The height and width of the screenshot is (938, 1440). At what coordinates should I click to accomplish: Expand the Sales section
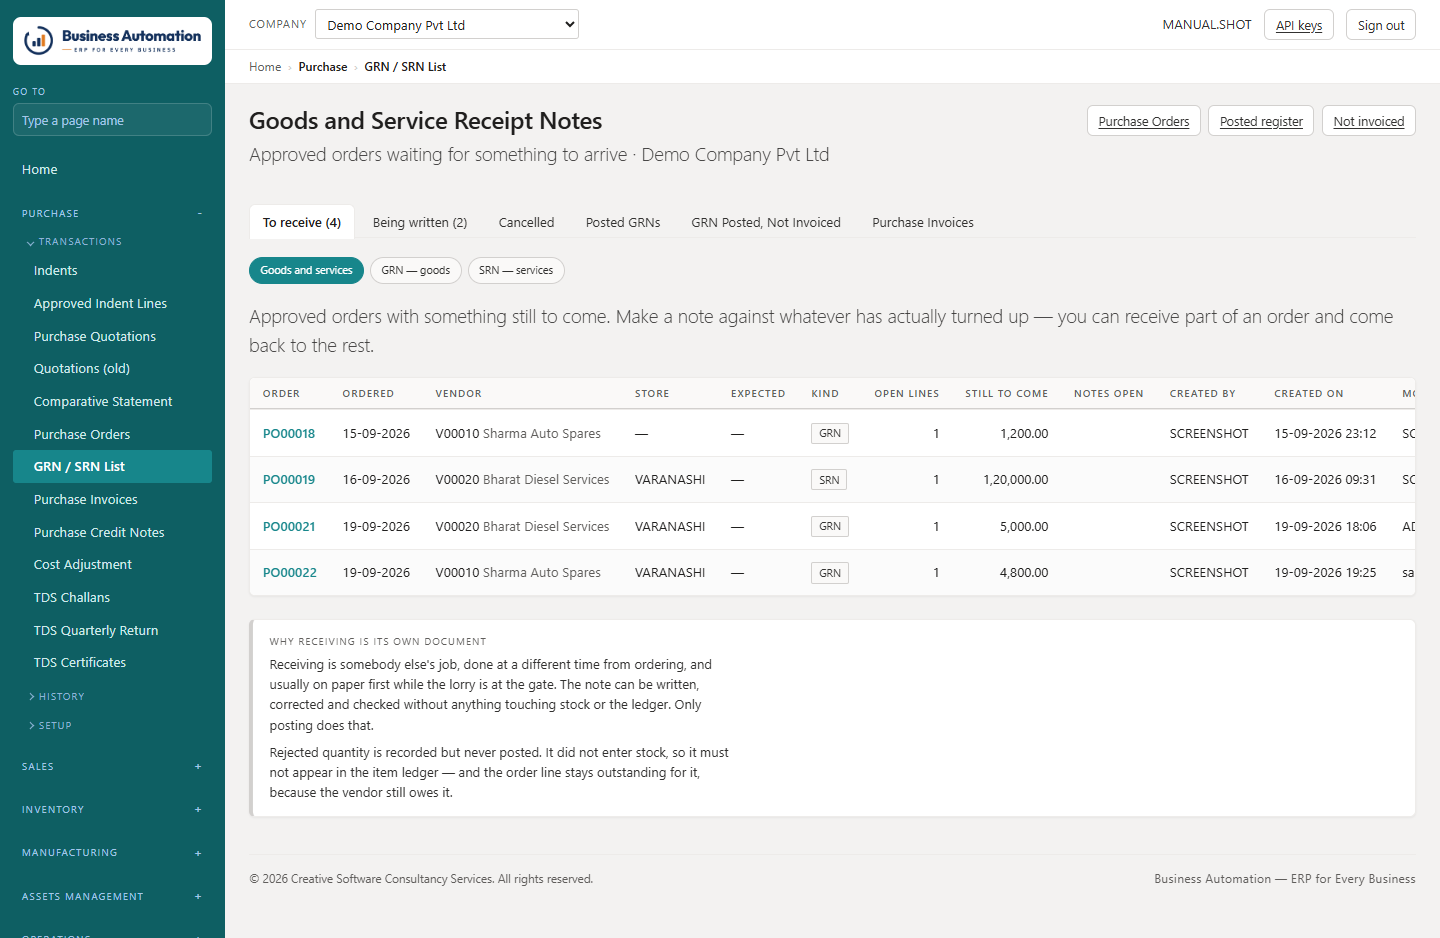coord(112,767)
